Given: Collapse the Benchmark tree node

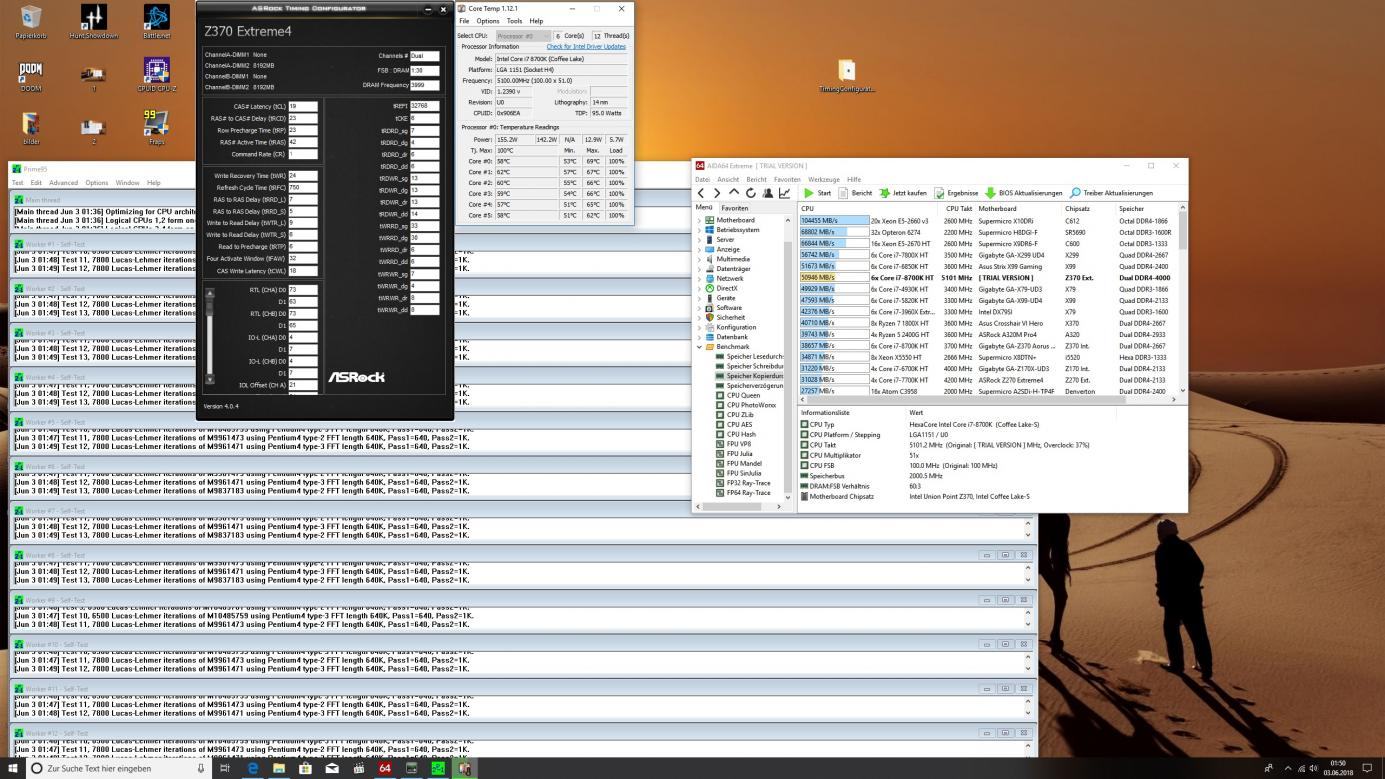Looking at the screenshot, I should tap(699, 347).
